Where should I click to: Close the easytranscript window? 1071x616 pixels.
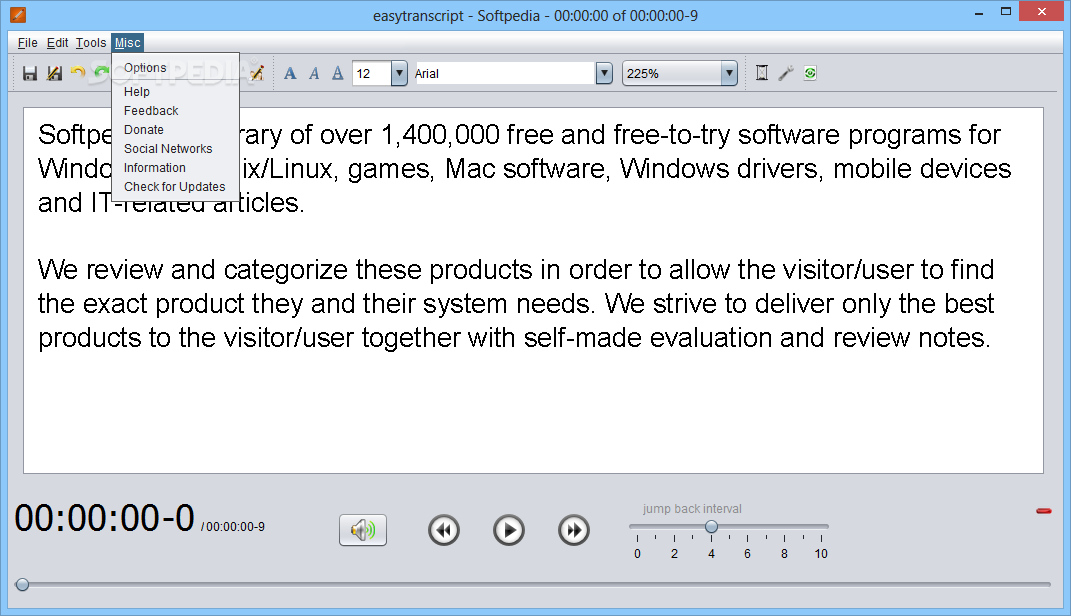coord(1042,12)
